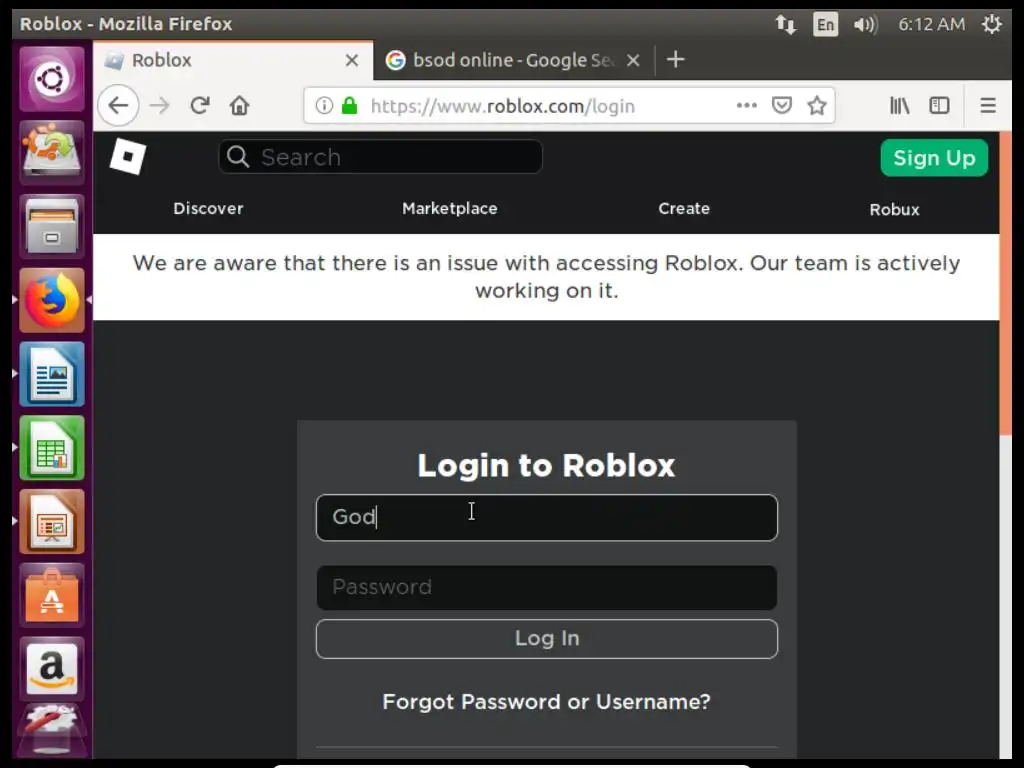
Task: Open Amazon from the launcher
Action: pyautogui.click(x=52, y=669)
